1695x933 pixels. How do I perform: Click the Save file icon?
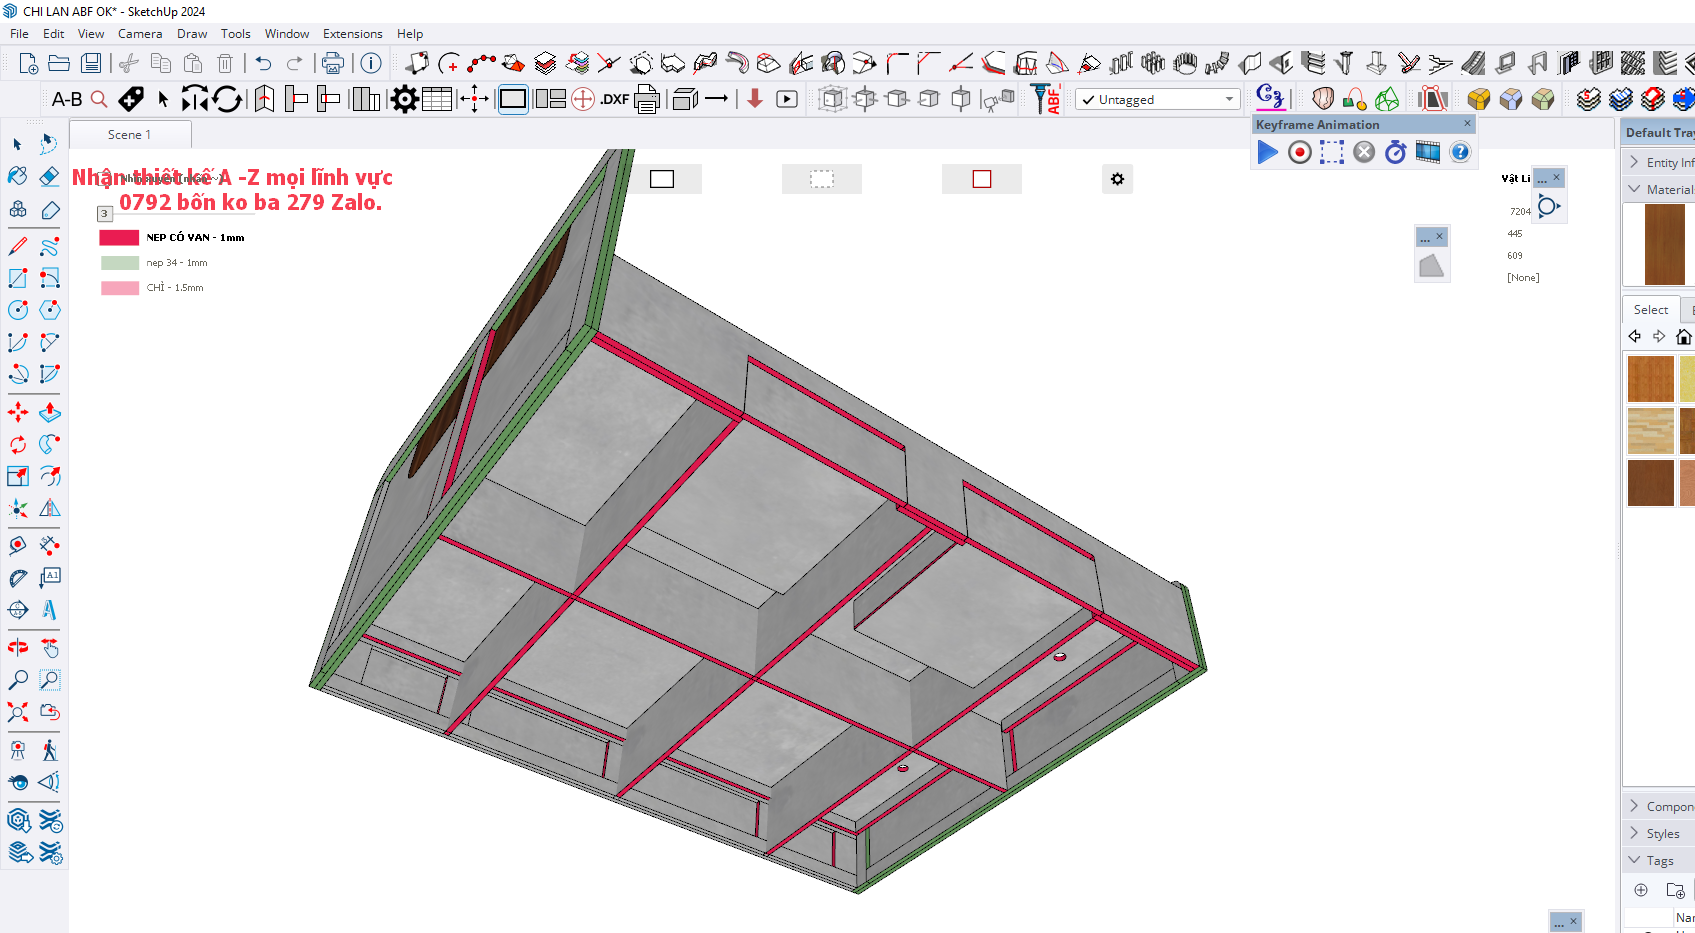tap(91, 63)
